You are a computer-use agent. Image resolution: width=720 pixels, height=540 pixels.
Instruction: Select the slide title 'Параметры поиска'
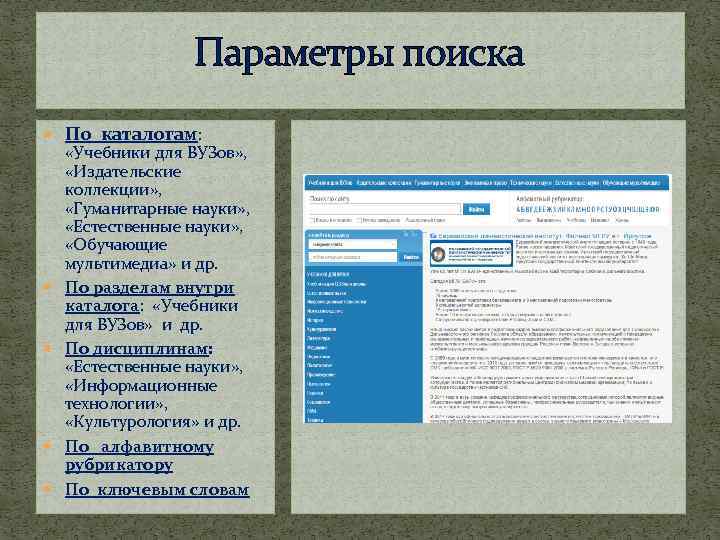pos(360,55)
